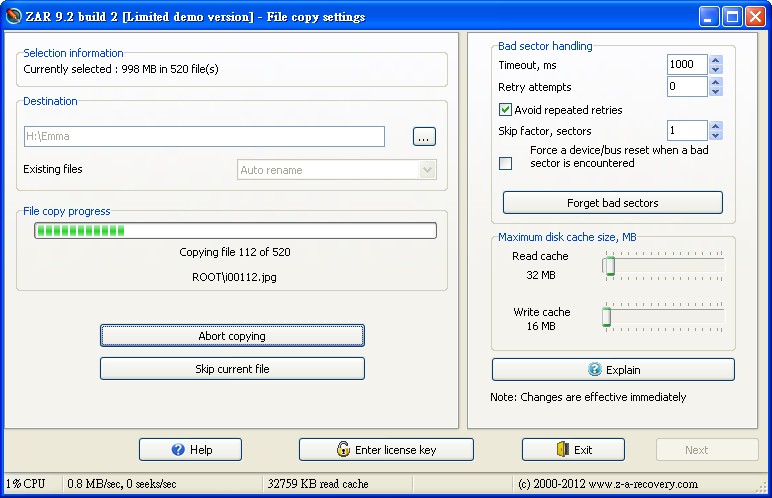Click Forget bad sectors button
The width and height of the screenshot is (772, 498).
click(x=612, y=202)
